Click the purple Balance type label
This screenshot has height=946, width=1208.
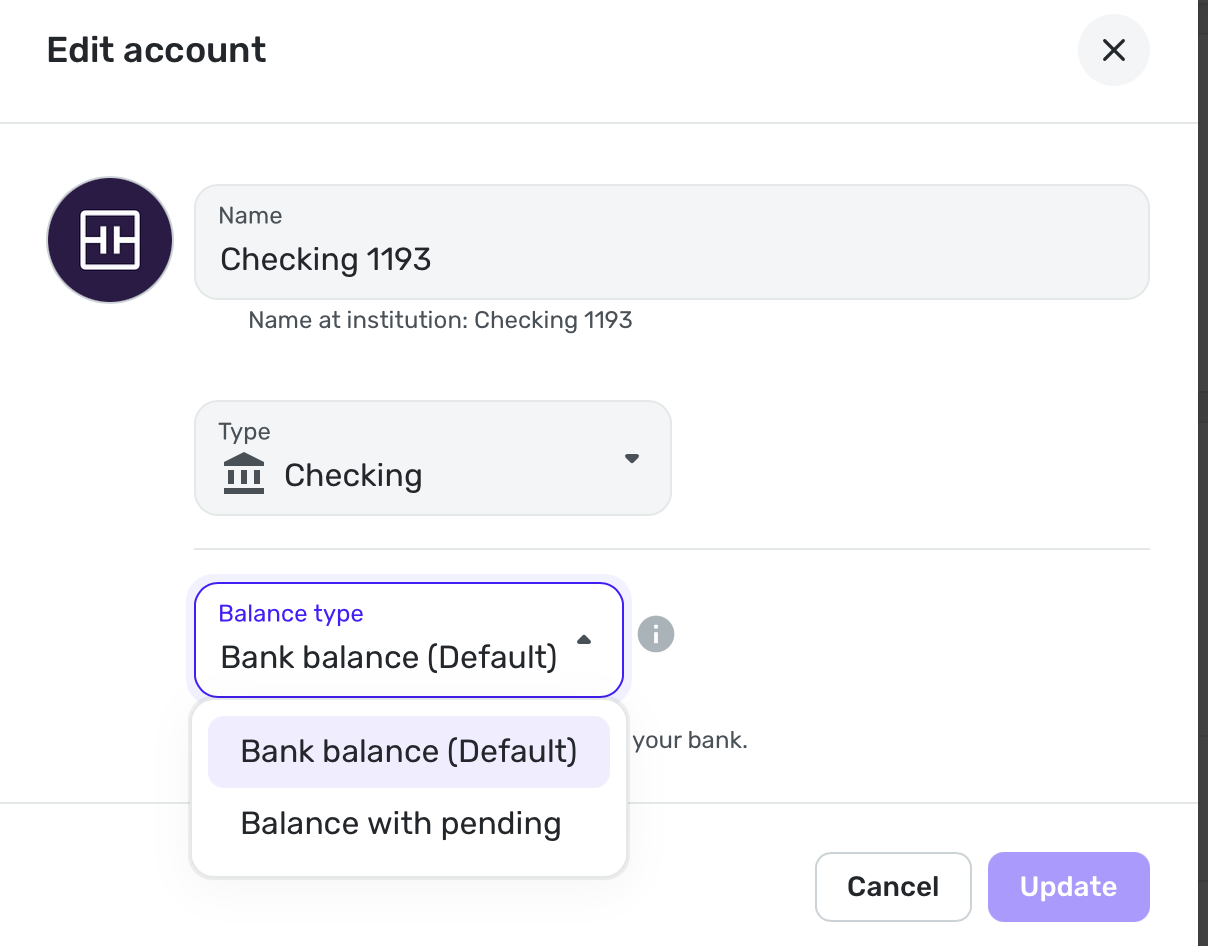[x=291, y=614]
